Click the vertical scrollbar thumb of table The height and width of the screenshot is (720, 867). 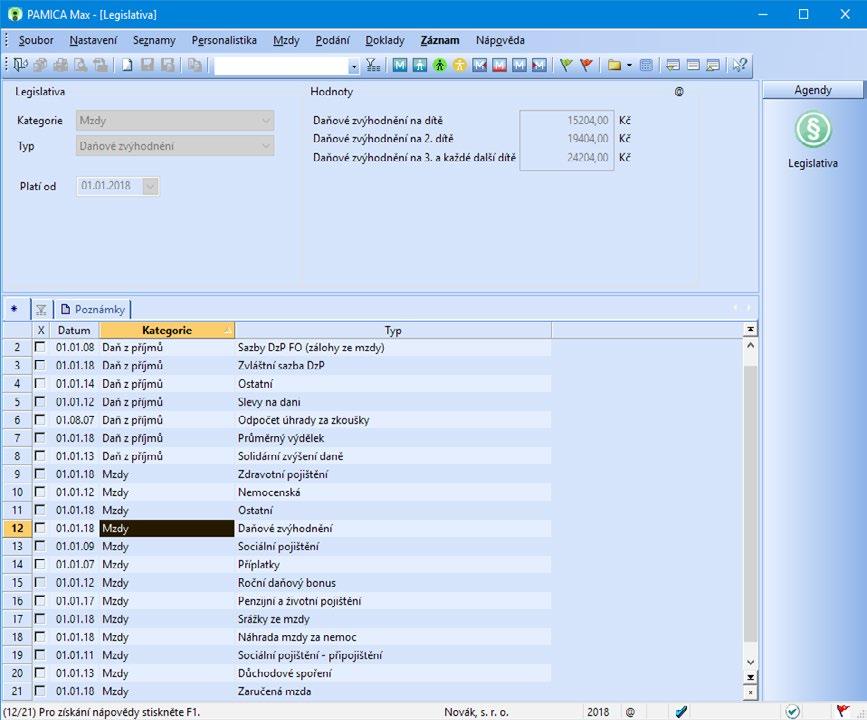(x=750, y=503)
